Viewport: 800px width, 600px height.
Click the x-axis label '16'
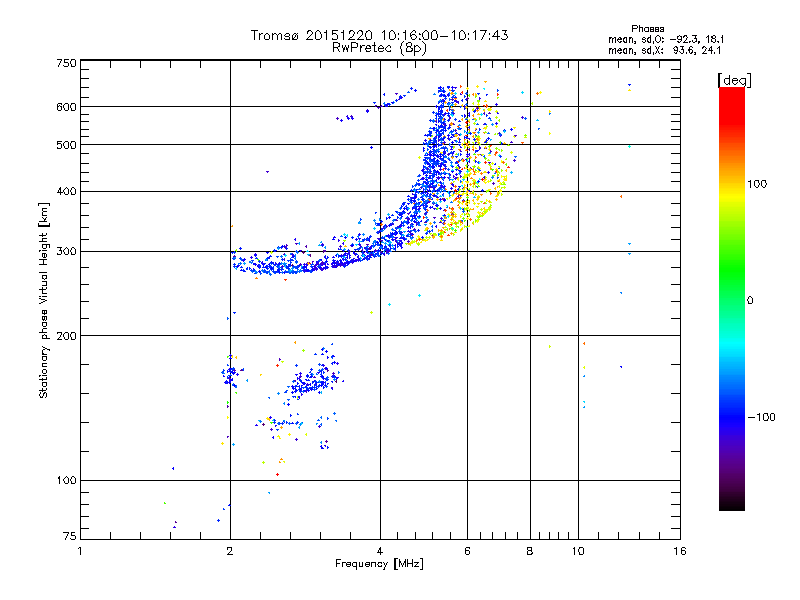tap(680, 551)
